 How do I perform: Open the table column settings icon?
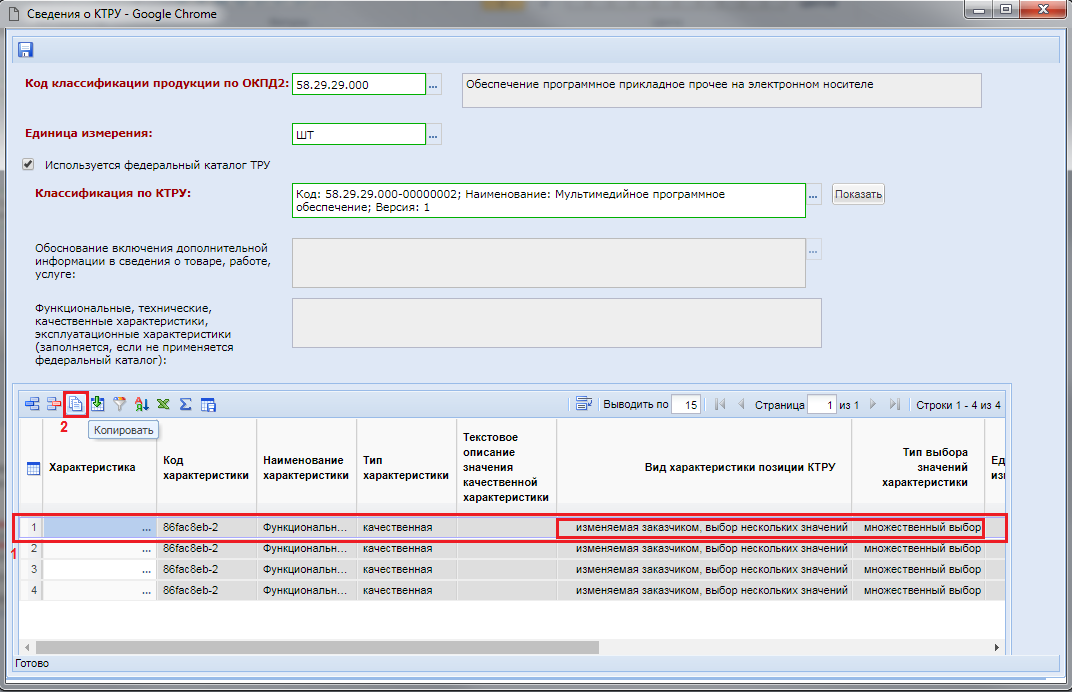point(208,405)
